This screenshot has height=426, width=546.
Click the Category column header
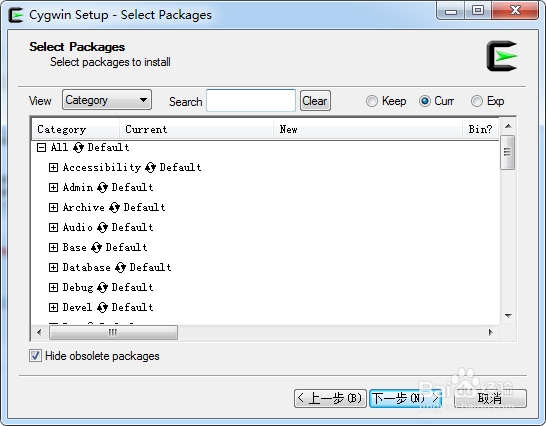coord(76,129)
